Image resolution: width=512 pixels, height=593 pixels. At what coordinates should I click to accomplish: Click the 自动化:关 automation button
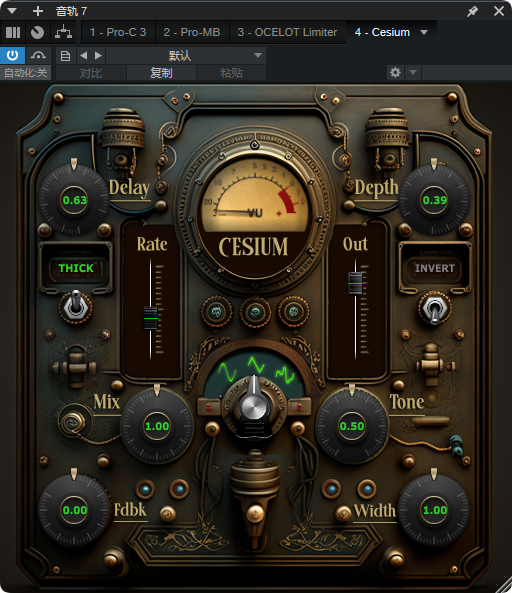coord(25,73)
